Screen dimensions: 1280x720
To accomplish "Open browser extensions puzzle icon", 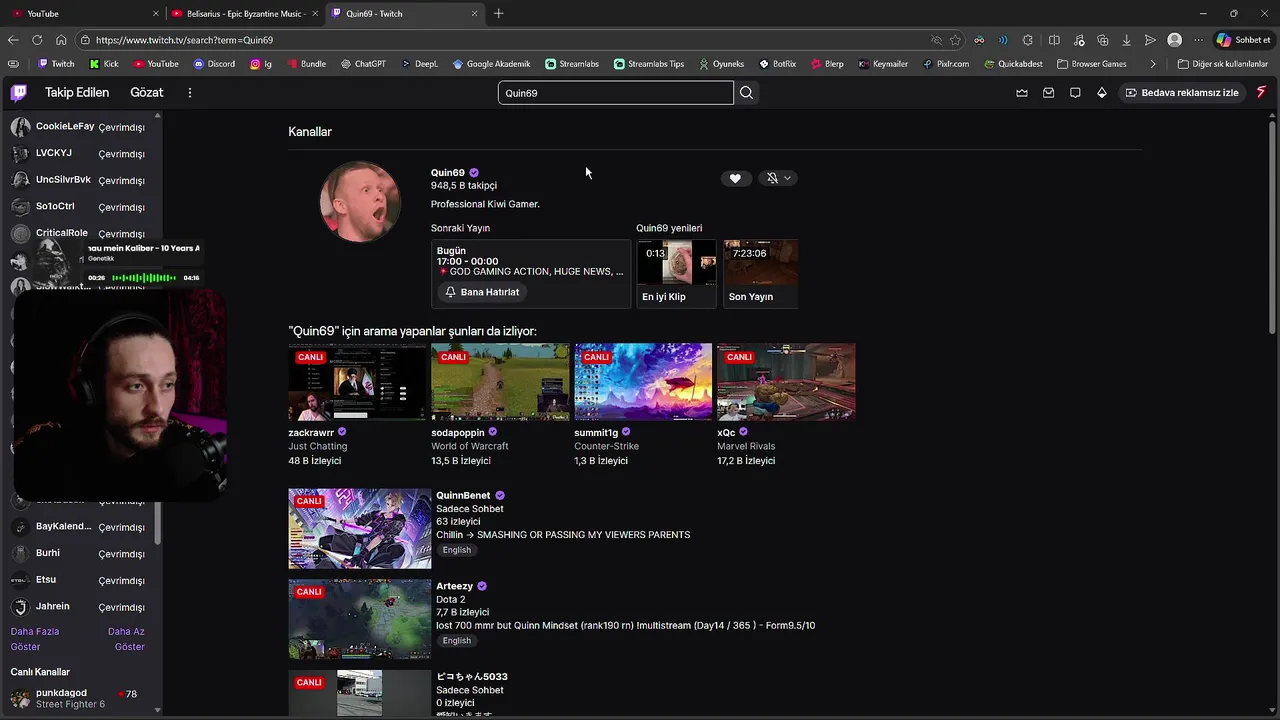I will click(1027, 40).
